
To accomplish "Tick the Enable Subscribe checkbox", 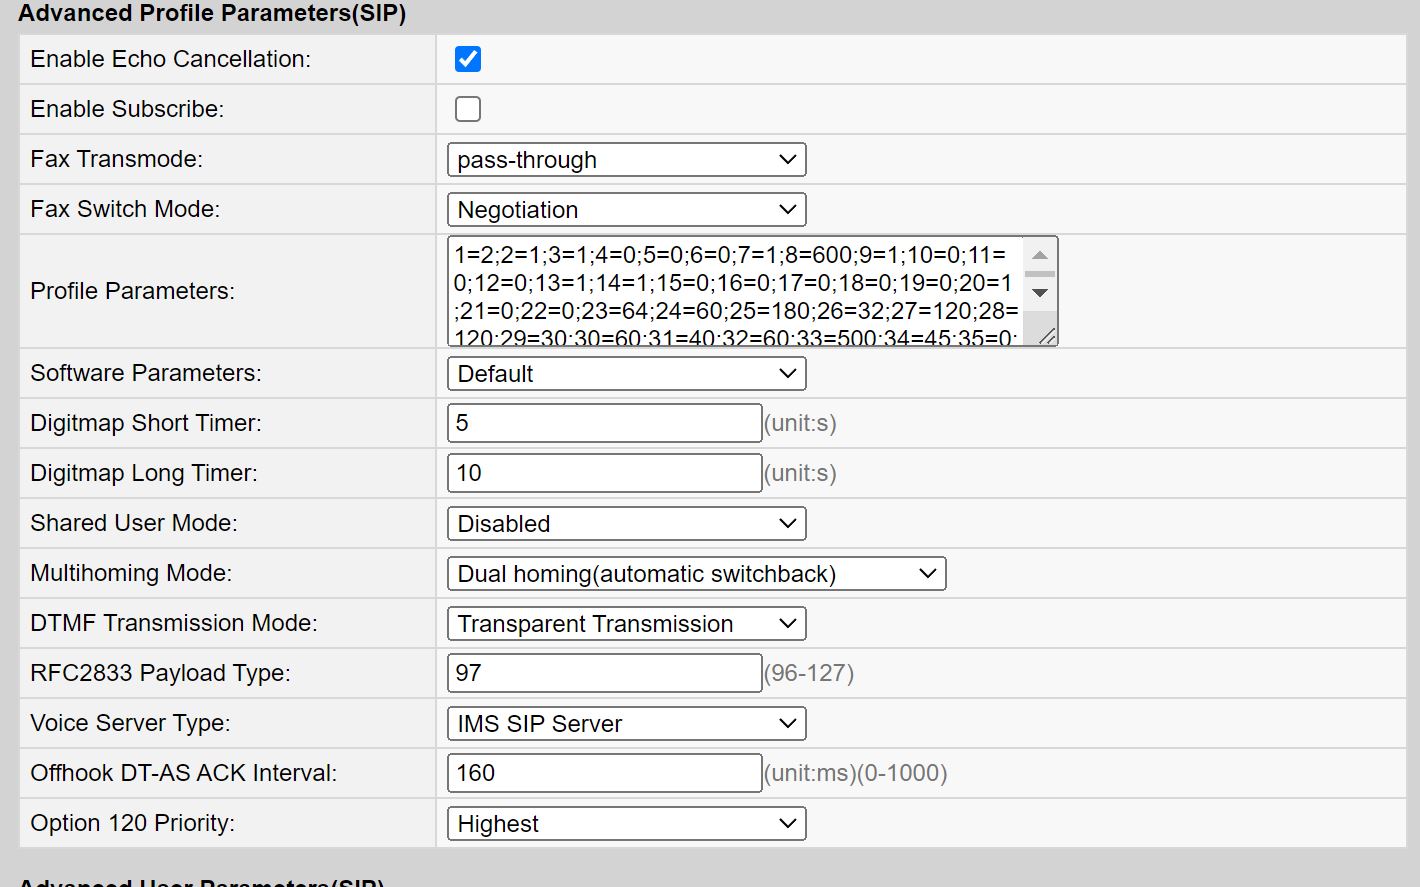I will tap(467, 109).
